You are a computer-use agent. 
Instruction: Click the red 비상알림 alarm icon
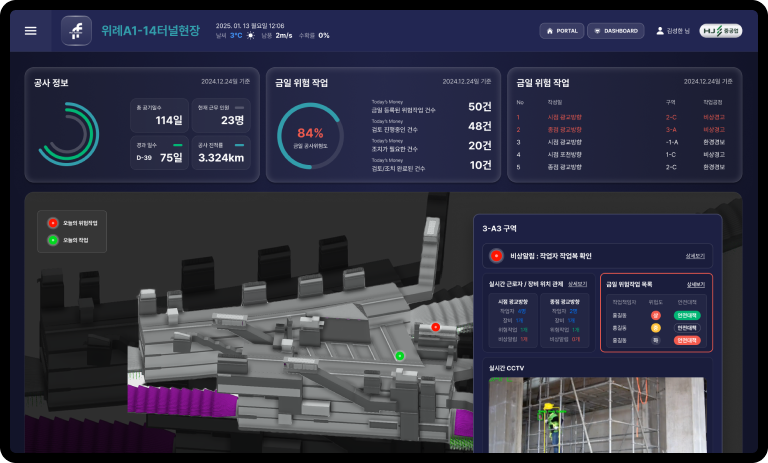click(x=496, y=256)
